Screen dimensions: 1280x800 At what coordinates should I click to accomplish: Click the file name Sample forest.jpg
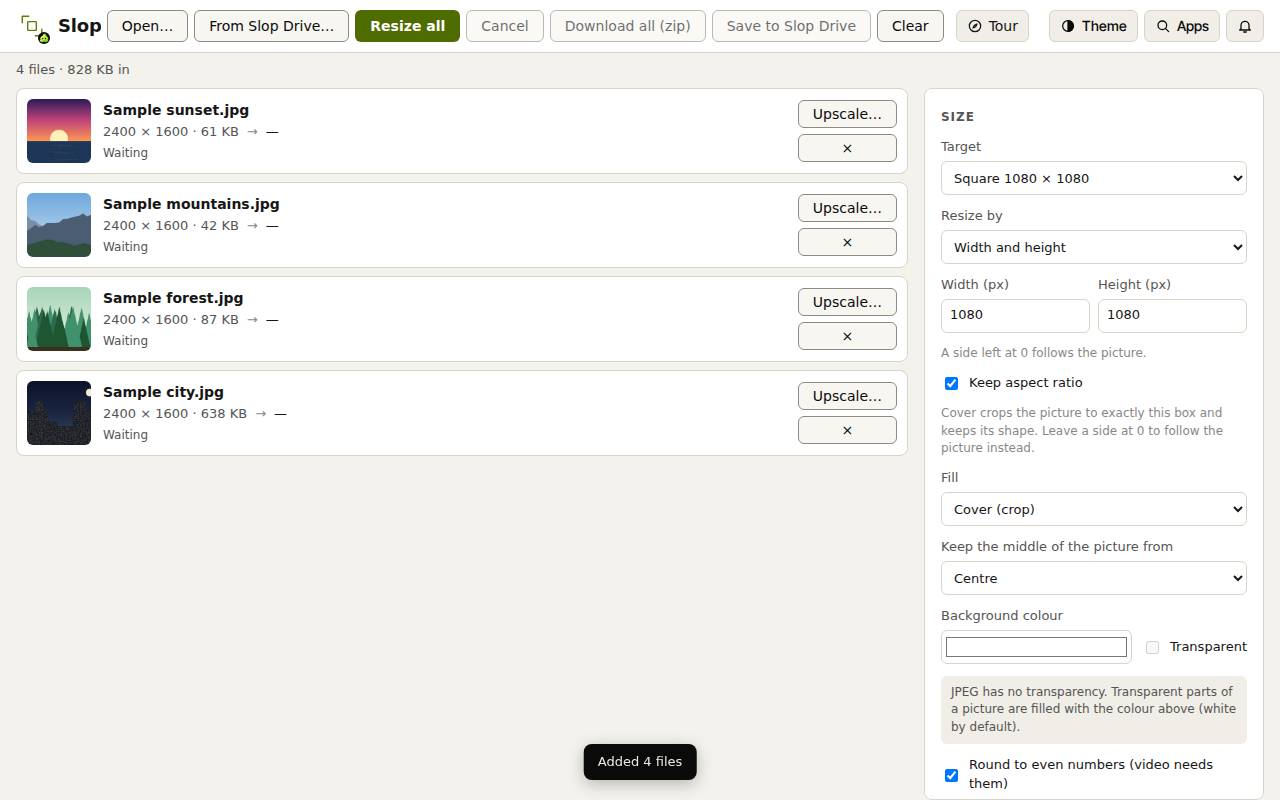point(173,298)
